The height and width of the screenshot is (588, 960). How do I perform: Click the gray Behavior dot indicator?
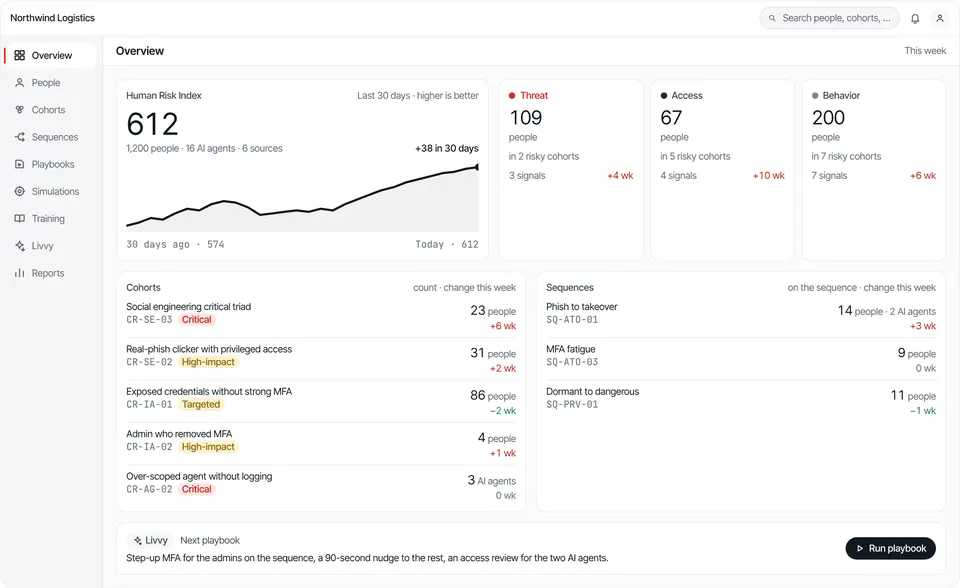(x=815, y=96)
